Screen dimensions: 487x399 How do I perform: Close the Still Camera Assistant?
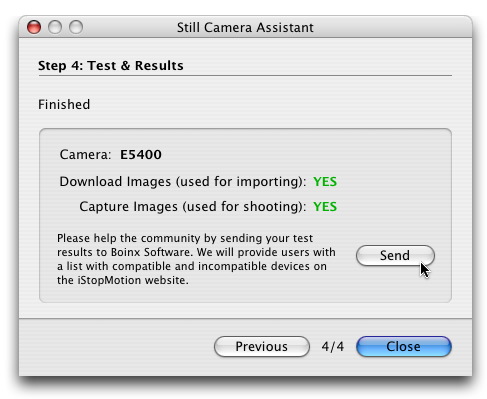pyautogui.click(x=404, y=346)
